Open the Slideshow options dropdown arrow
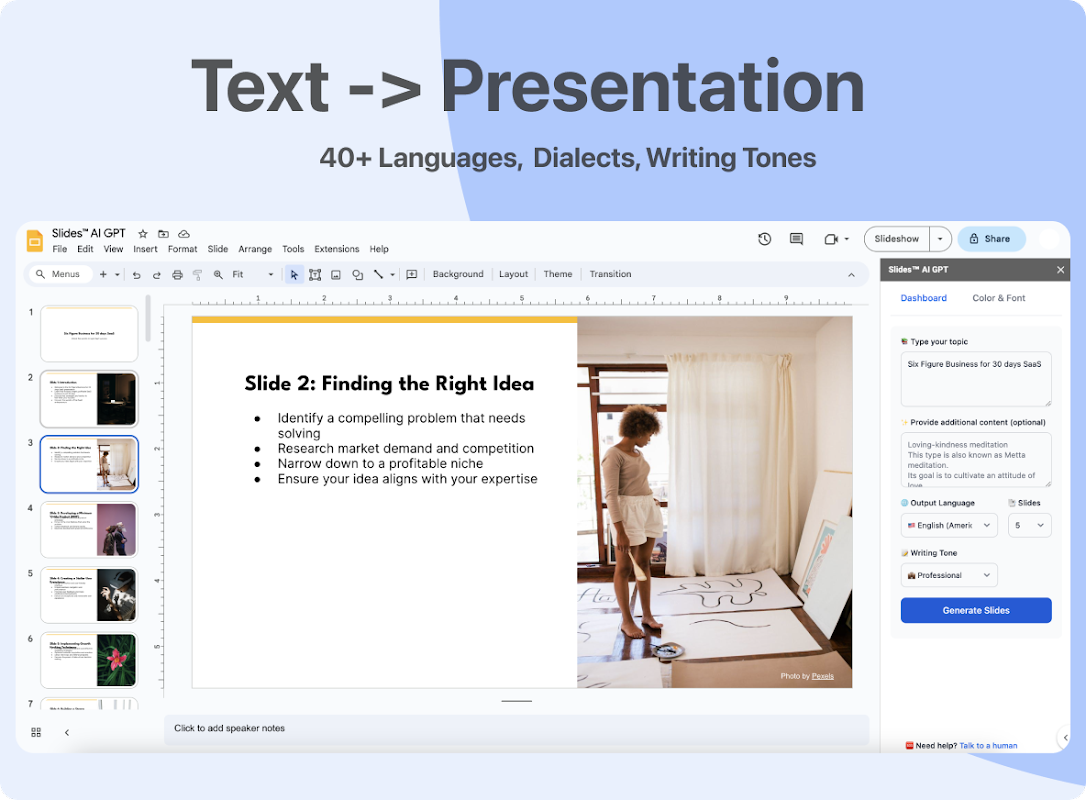The height and width of the screenshot is (800, 1086). pos(940,239)
